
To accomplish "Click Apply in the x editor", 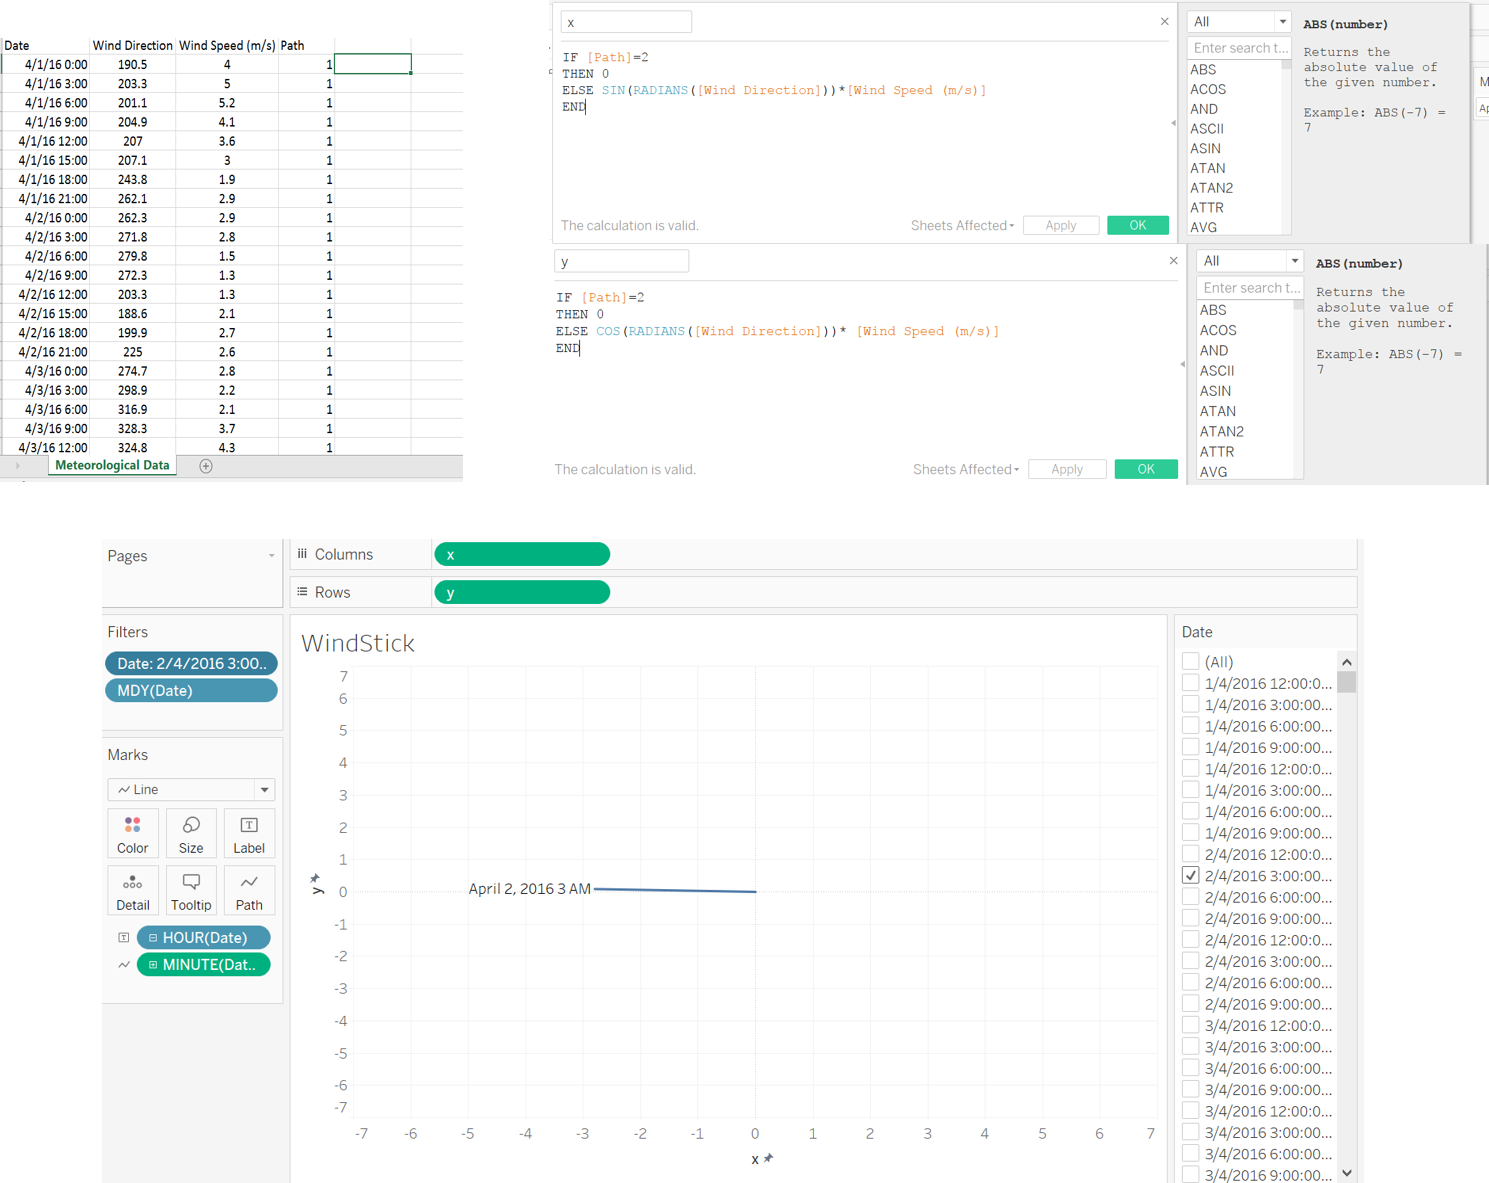I will (1061, 226).
